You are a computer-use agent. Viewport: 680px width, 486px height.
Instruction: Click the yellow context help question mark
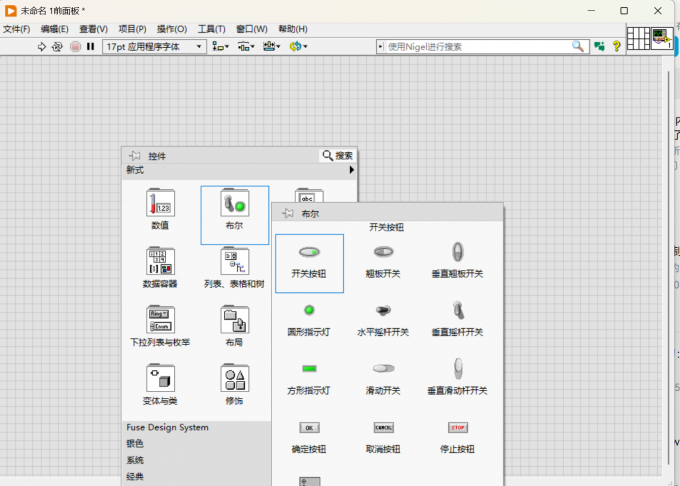(x=616, y=46)
